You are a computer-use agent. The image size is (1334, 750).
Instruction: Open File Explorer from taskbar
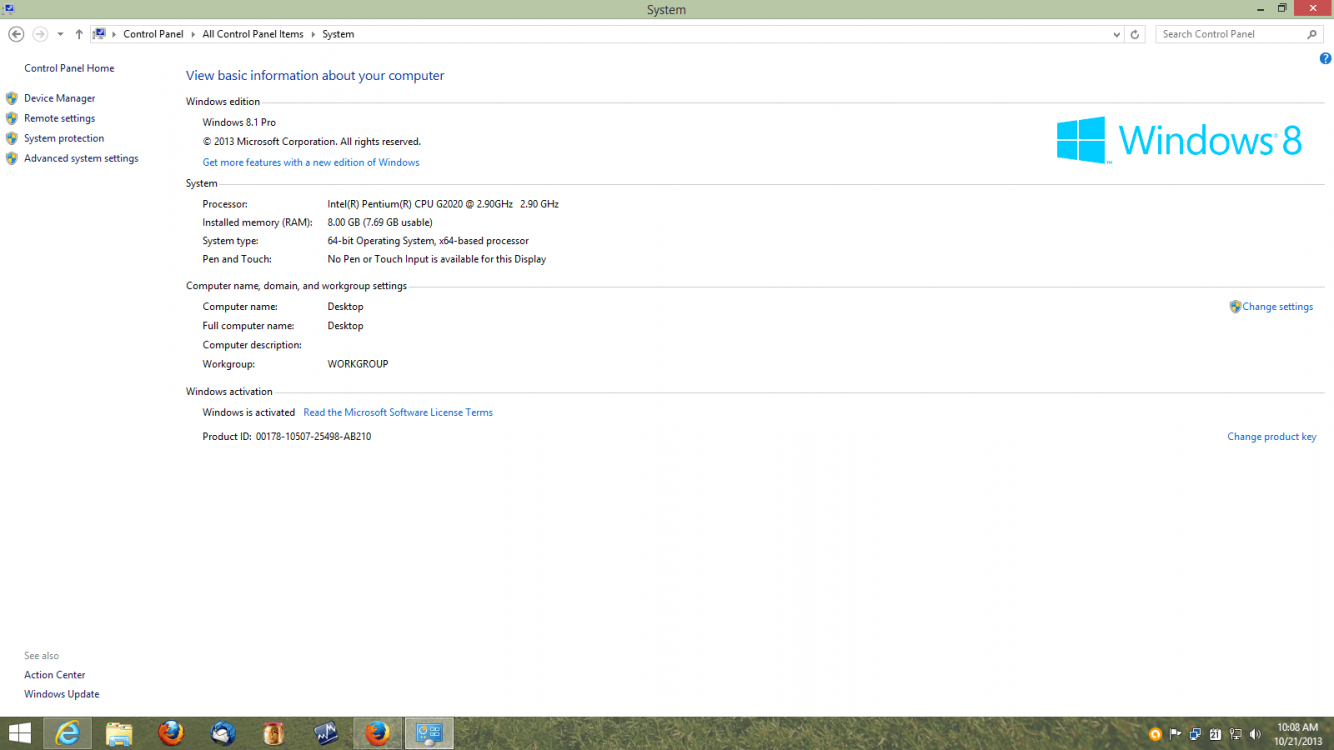tap(119, 733)
